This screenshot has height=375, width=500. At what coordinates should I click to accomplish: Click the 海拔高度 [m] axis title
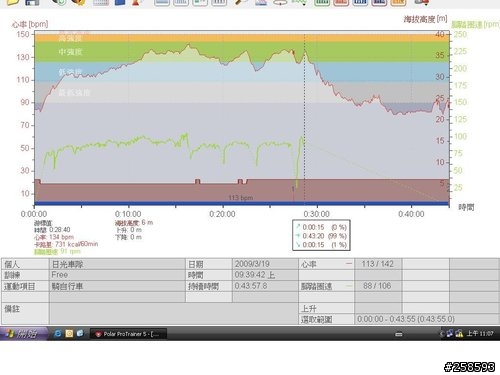point(426,19)
